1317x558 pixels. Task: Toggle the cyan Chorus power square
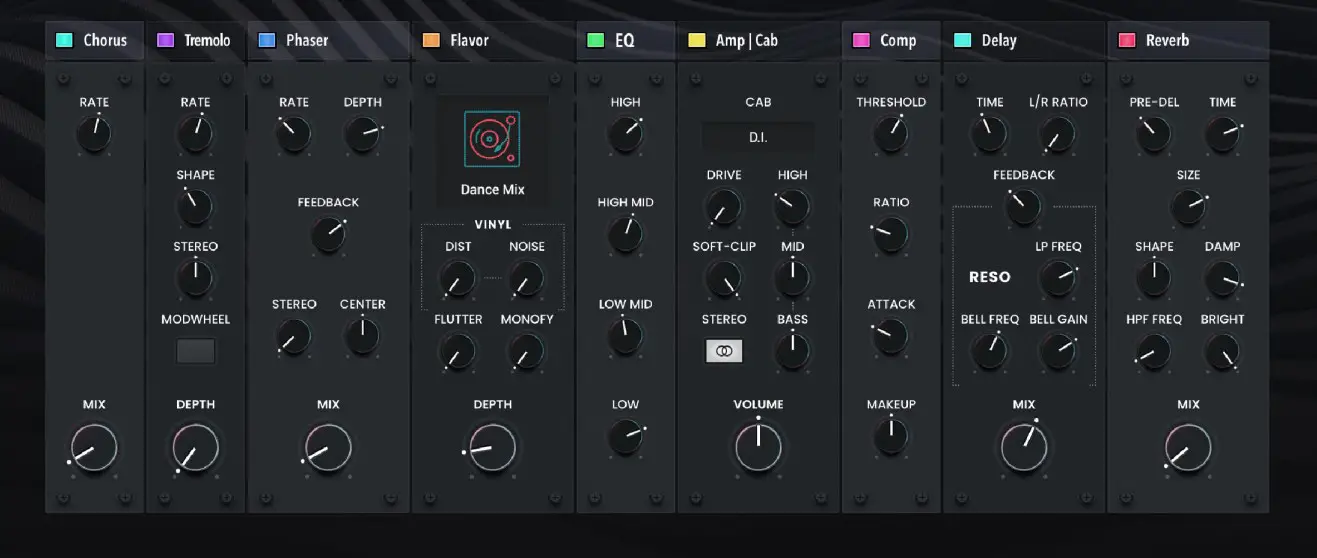coord(64,41)
